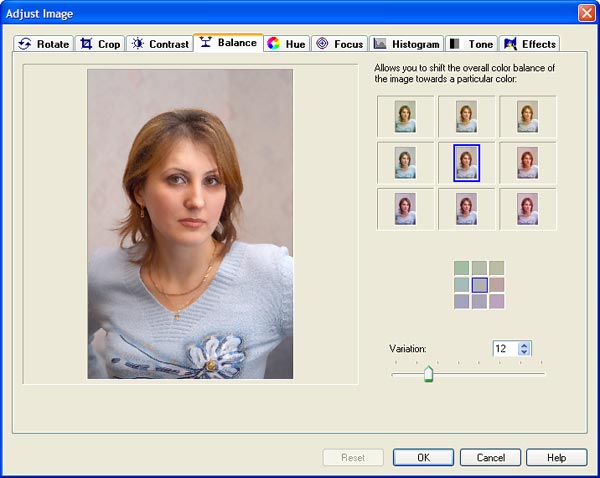
Task: Pick the middle-left teal color swatch
Action: 461,285
